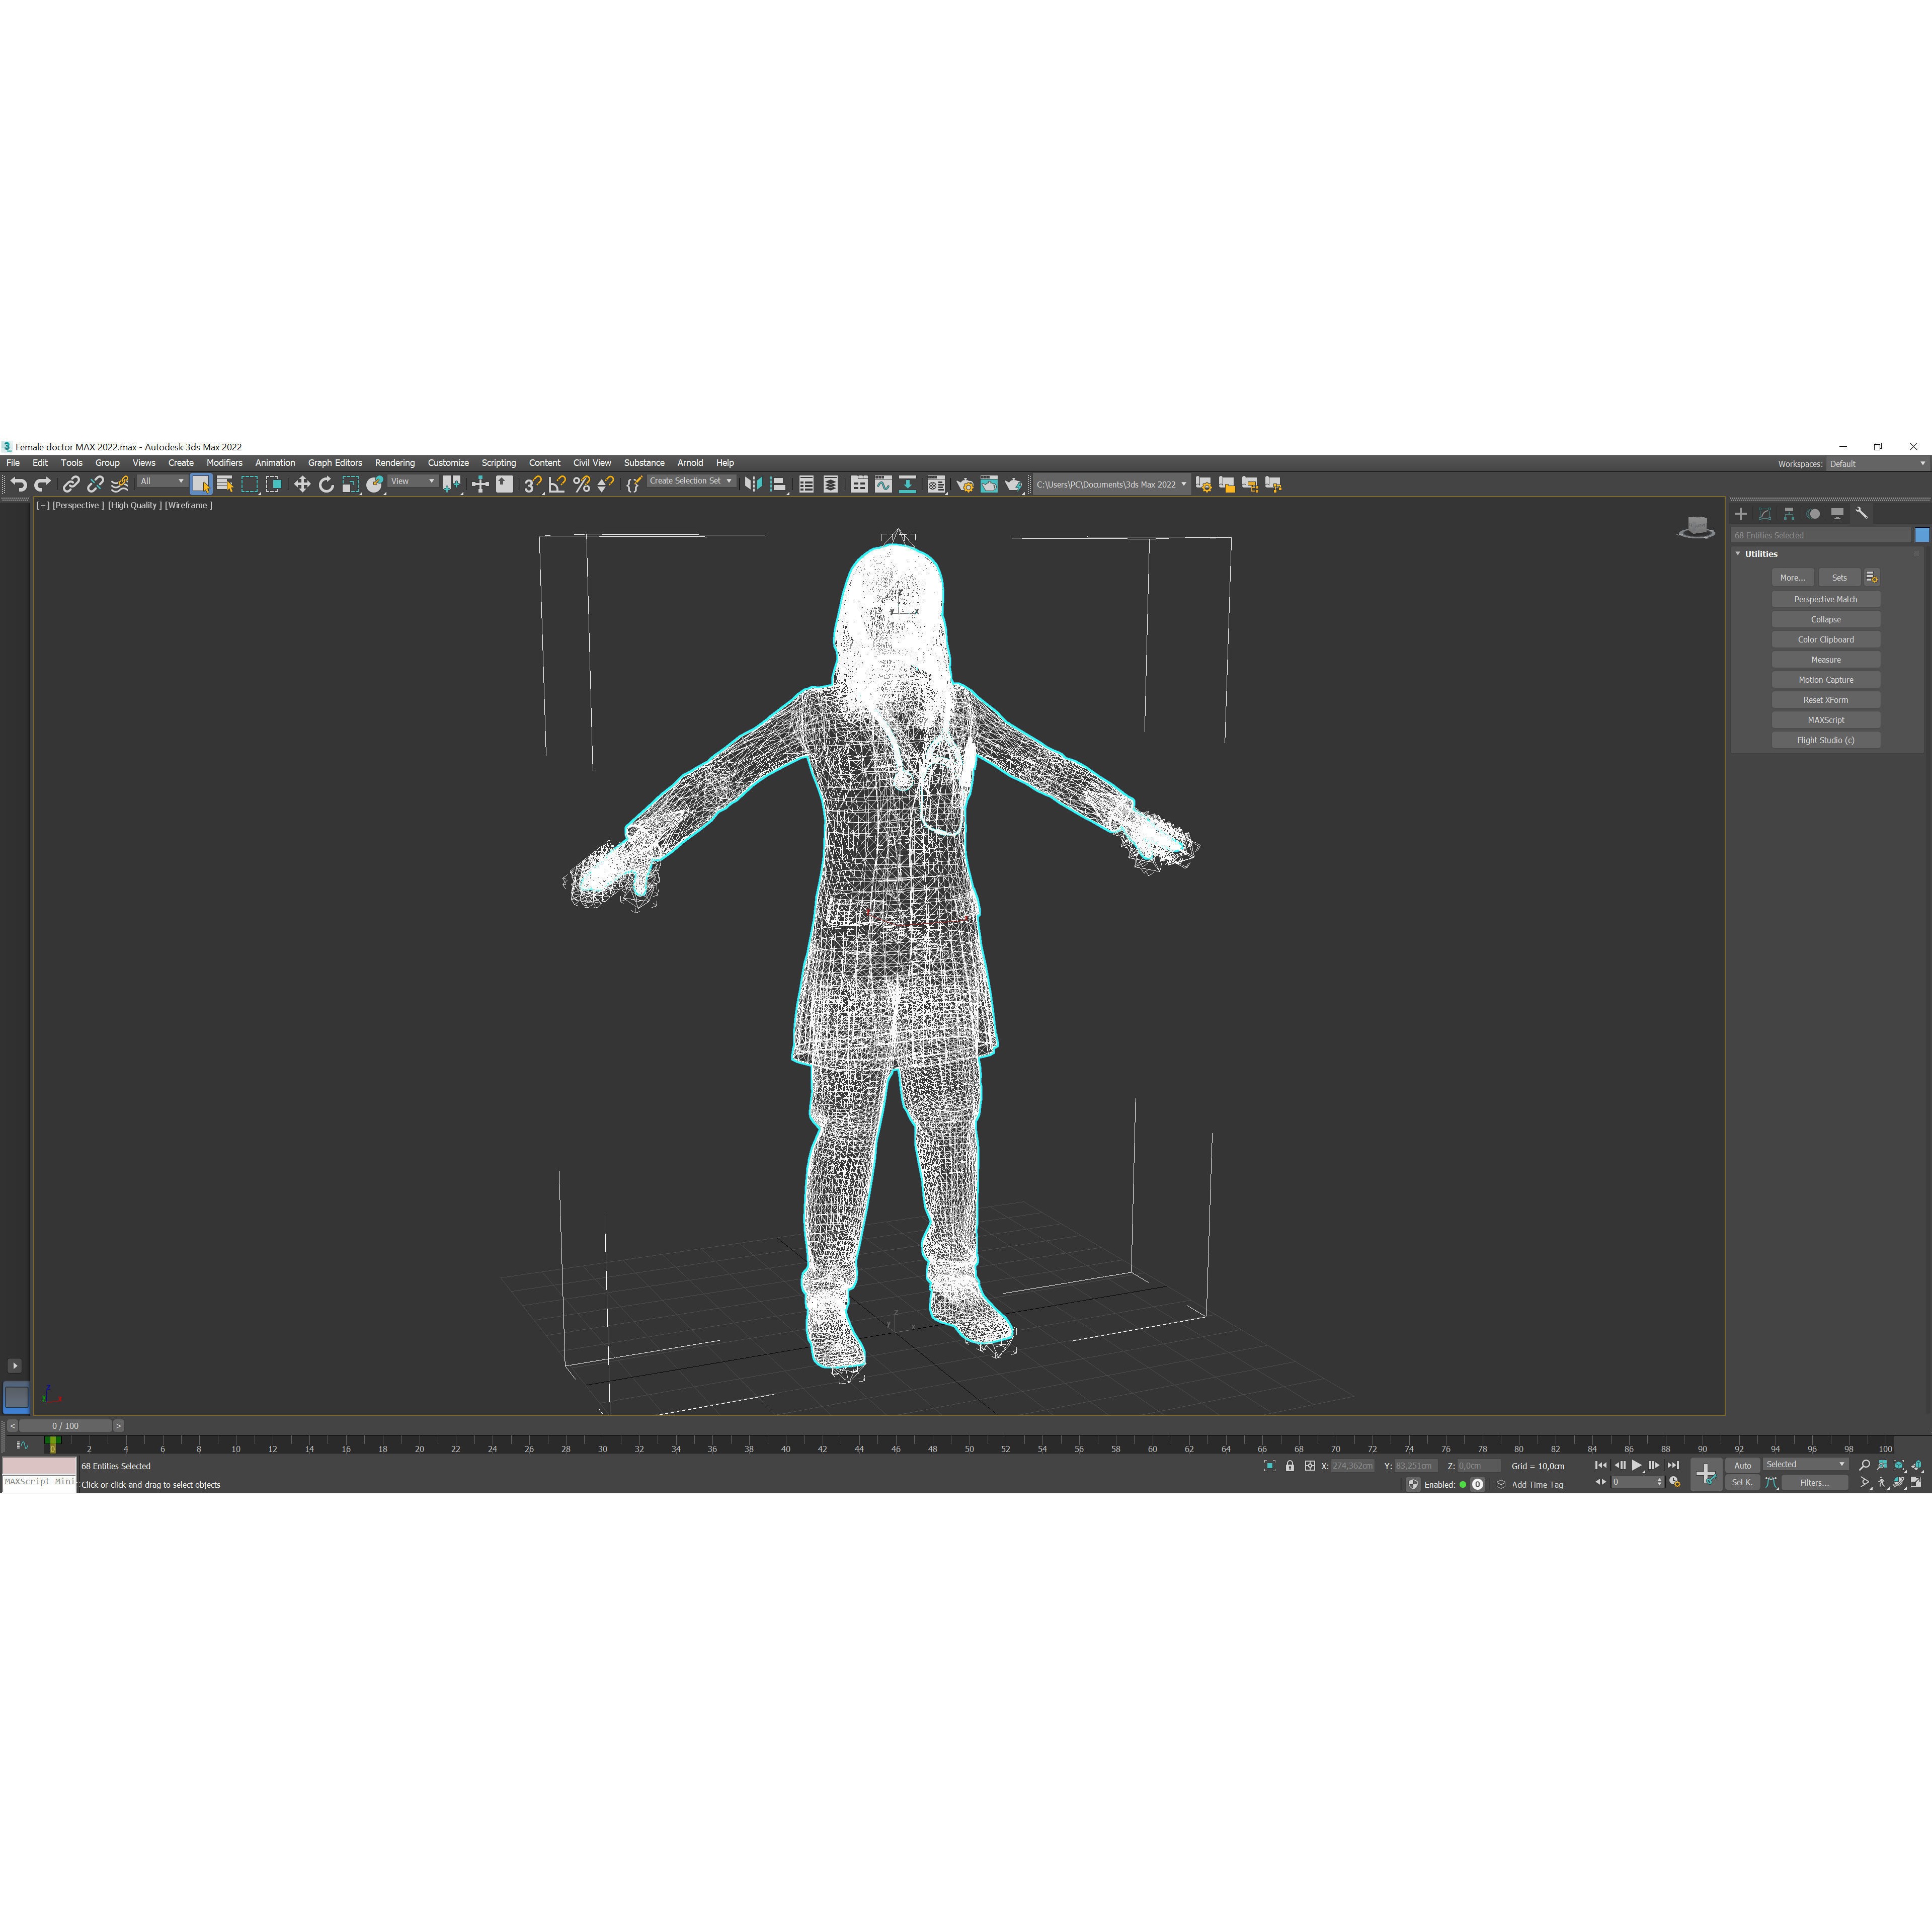Toggle the Spinner Snap button
This screenshot has height=1932, width=1932.
(x=605, y=484)
